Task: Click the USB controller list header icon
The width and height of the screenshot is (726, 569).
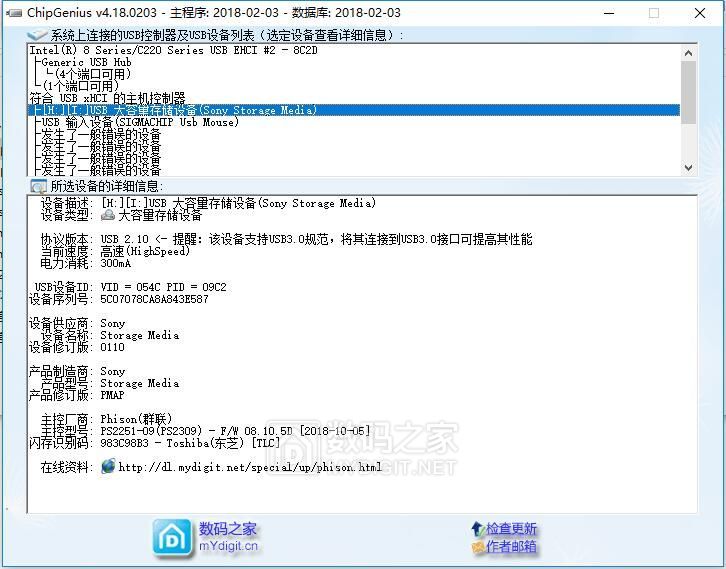Action: pyautogui.click(x=38, y=35)
